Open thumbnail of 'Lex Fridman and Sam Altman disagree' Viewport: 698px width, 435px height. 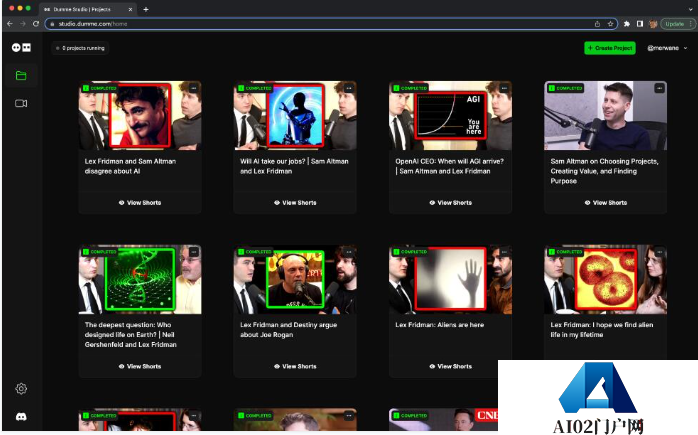pyautogui.click(x=140, y=115)
